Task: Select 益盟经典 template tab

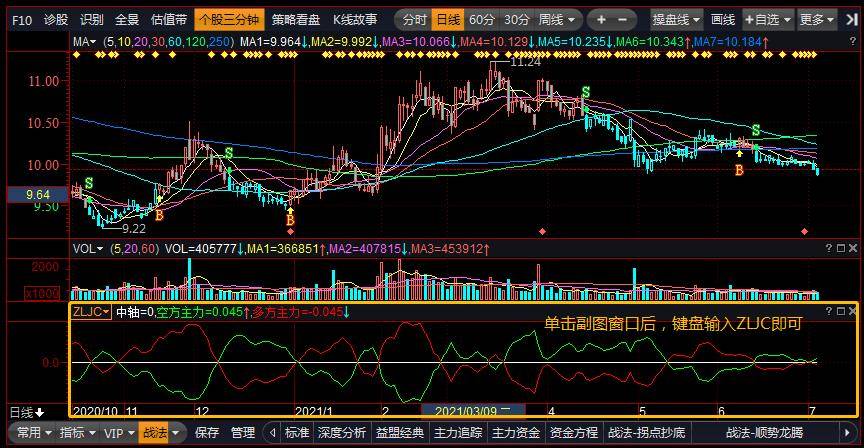Action: point(400,433)
